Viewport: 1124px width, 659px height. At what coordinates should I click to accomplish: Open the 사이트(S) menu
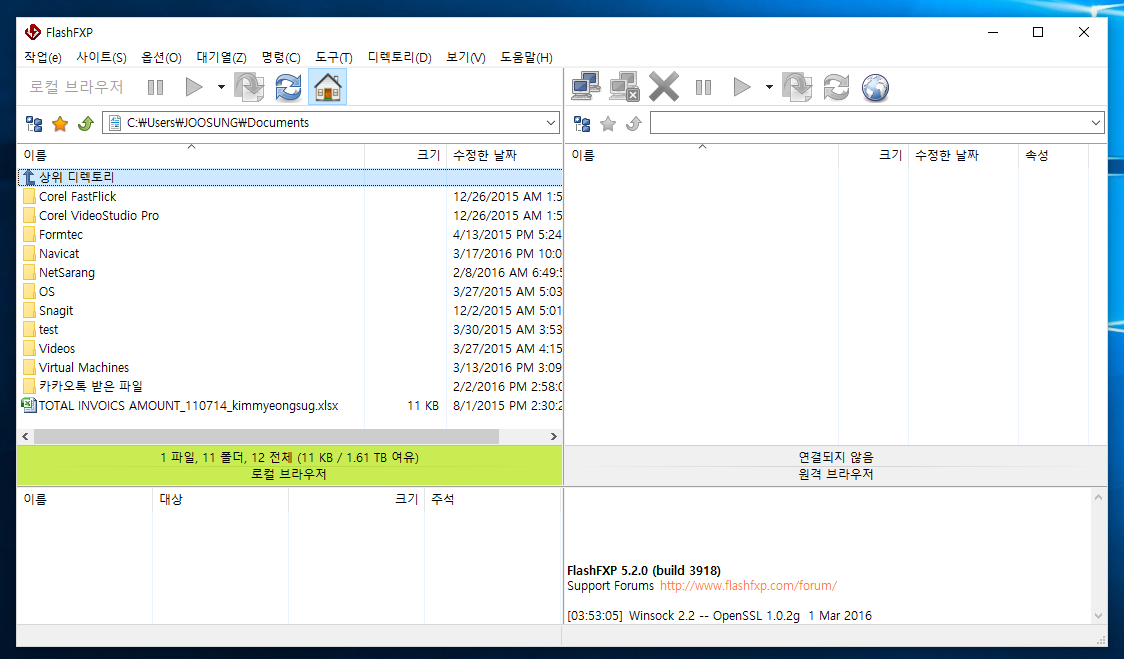point(101,58)
